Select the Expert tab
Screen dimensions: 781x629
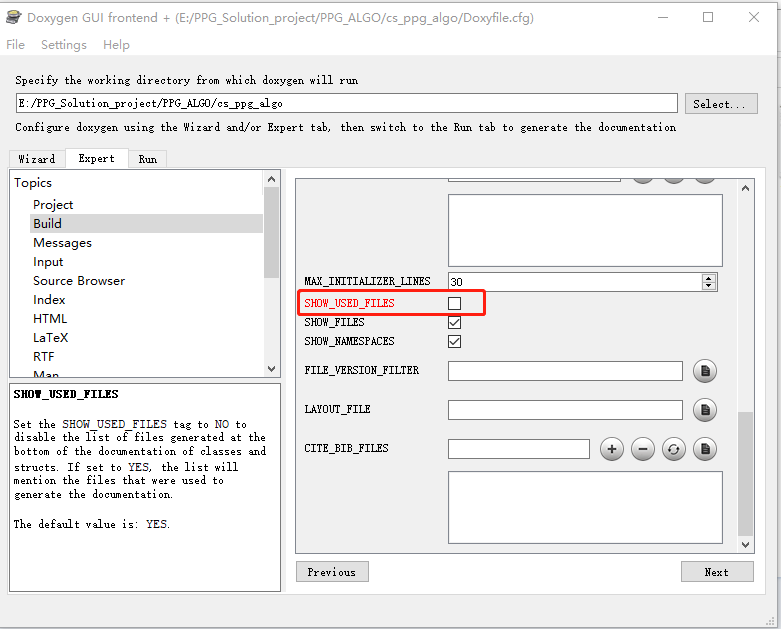coord(97,158)
